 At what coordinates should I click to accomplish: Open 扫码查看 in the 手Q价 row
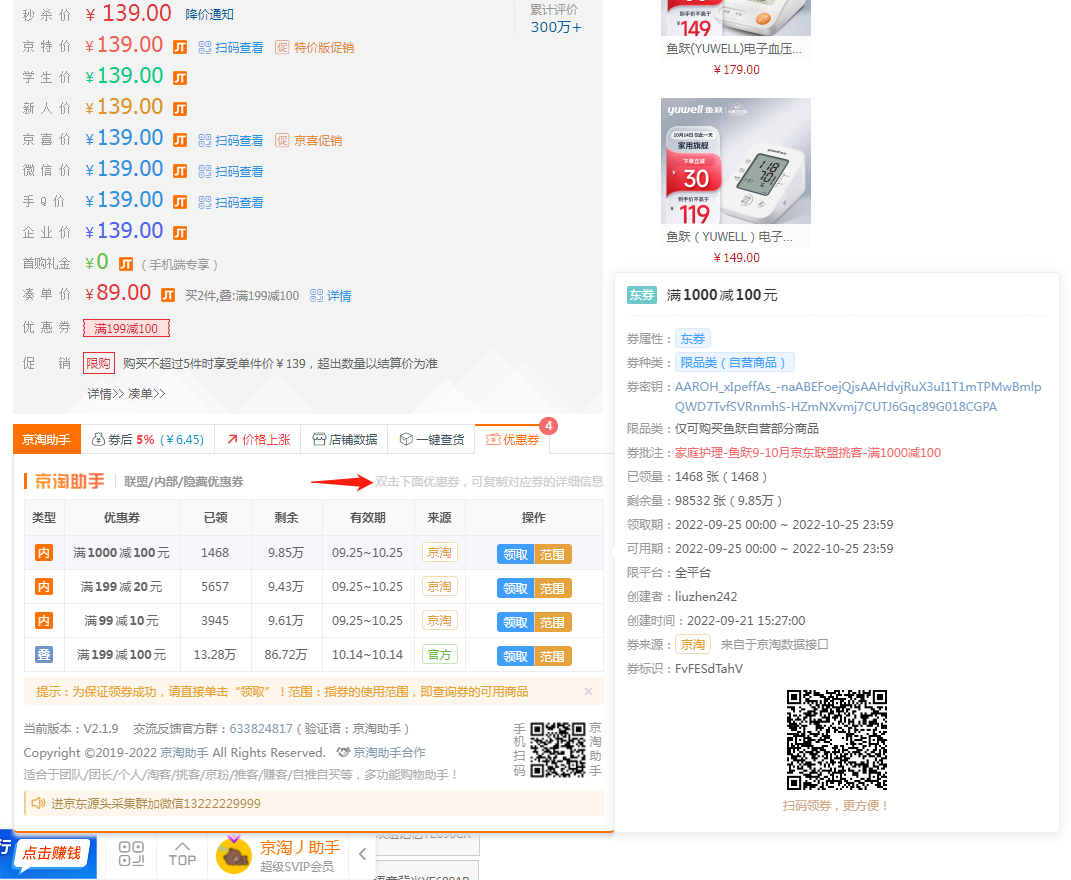pyautogui.click(x=231, y=203)
